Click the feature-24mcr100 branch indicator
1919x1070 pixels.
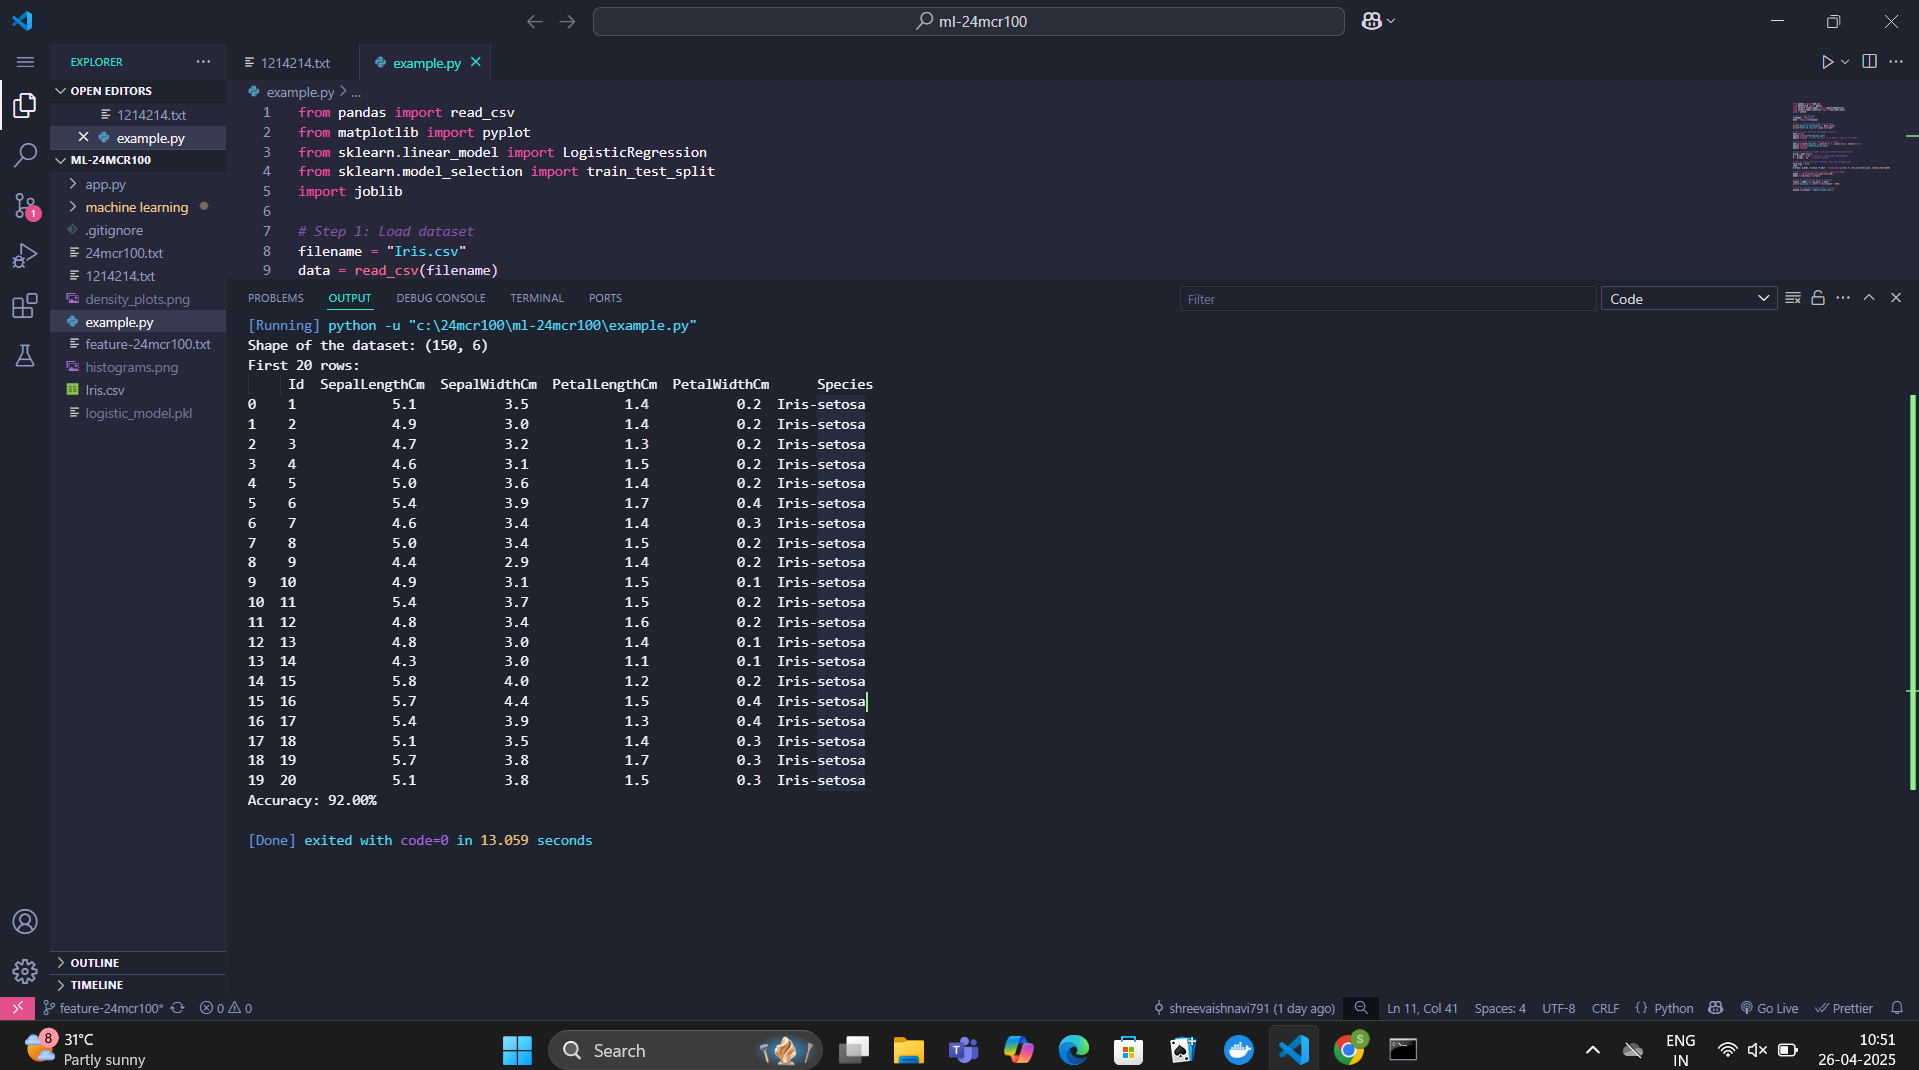[103, 1008]
